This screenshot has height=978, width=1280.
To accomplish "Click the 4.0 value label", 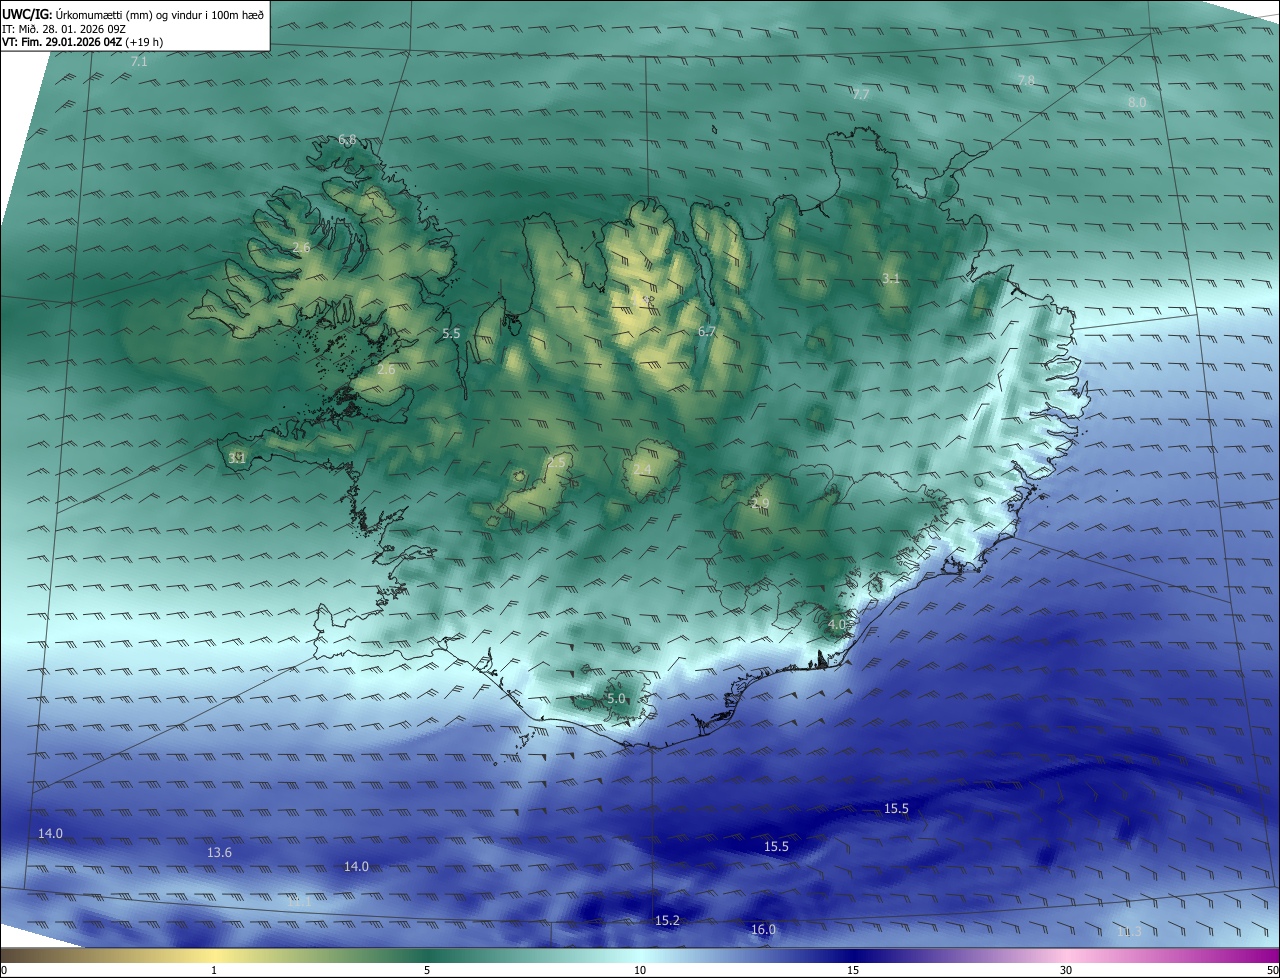I will pyautogui.click(x=837, y=624).
